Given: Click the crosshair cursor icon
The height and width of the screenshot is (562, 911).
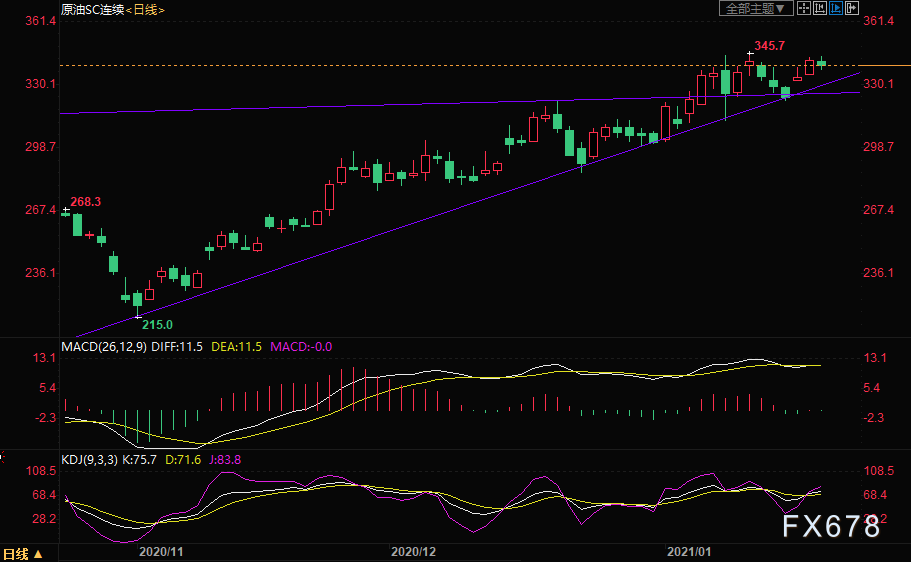Looking at the screenshot, I should pyautogui.click(x=804, y=8).
